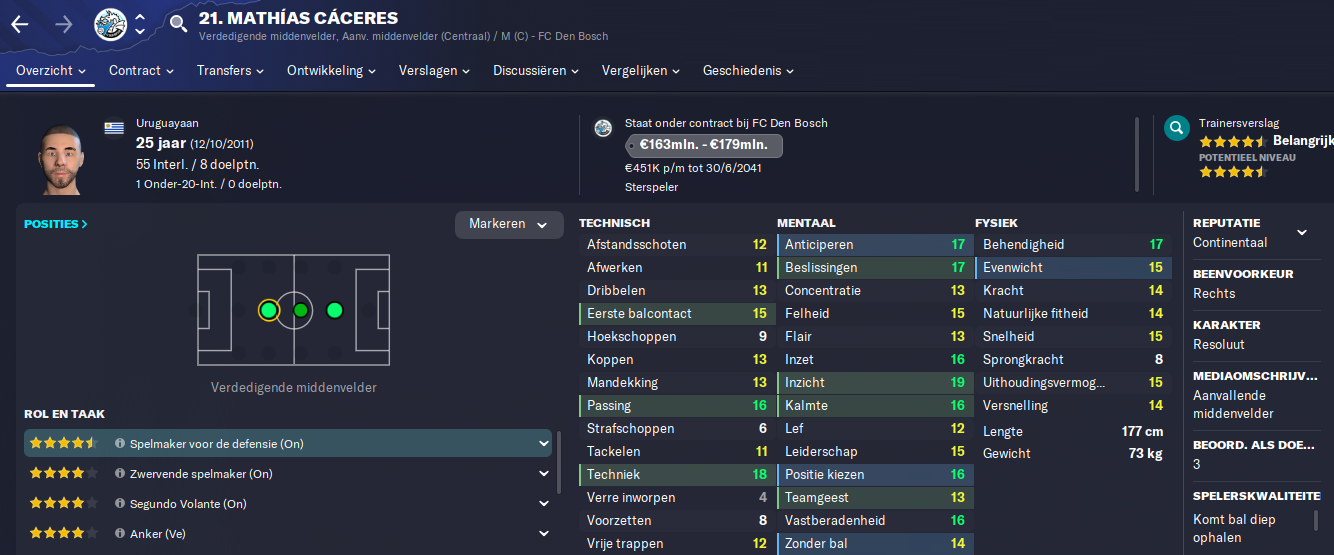This screenshot has height=555, width=1334.
Task: Click info icon beside Segundo Volante
Action: click(x=120, y=504)
